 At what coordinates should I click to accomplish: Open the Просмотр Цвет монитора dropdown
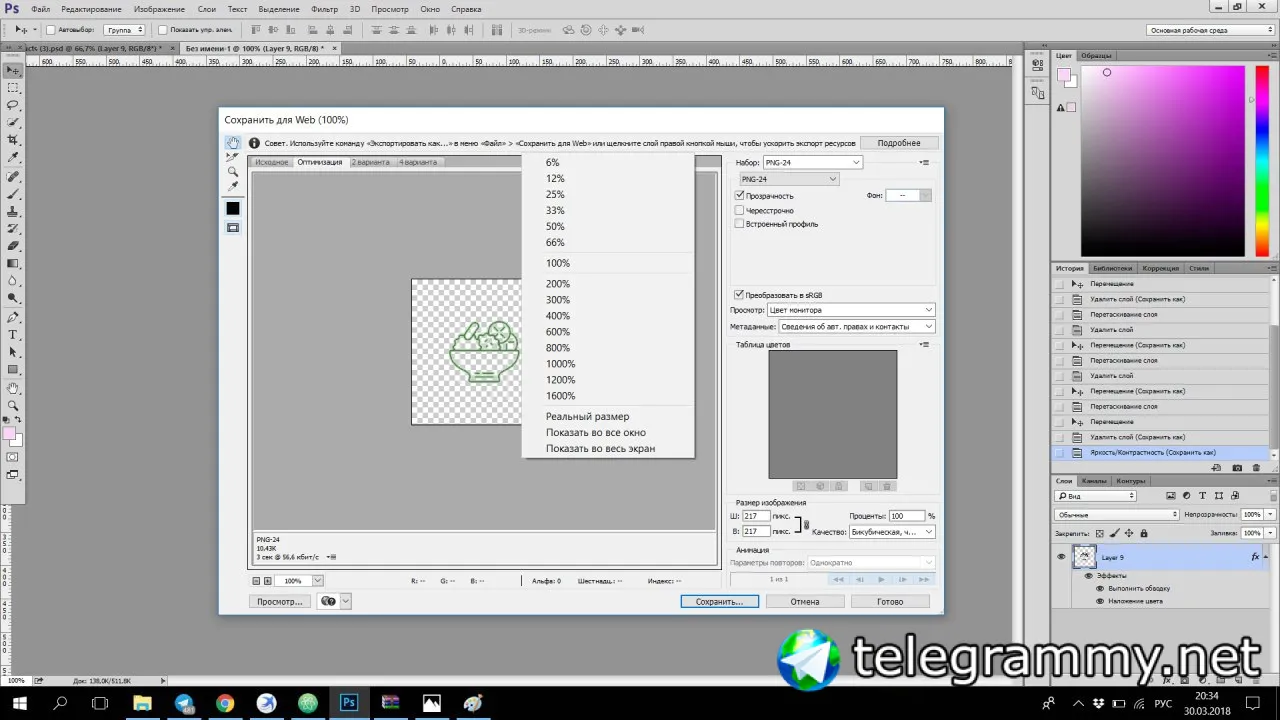pyautogui.click(x=851, y=310)
